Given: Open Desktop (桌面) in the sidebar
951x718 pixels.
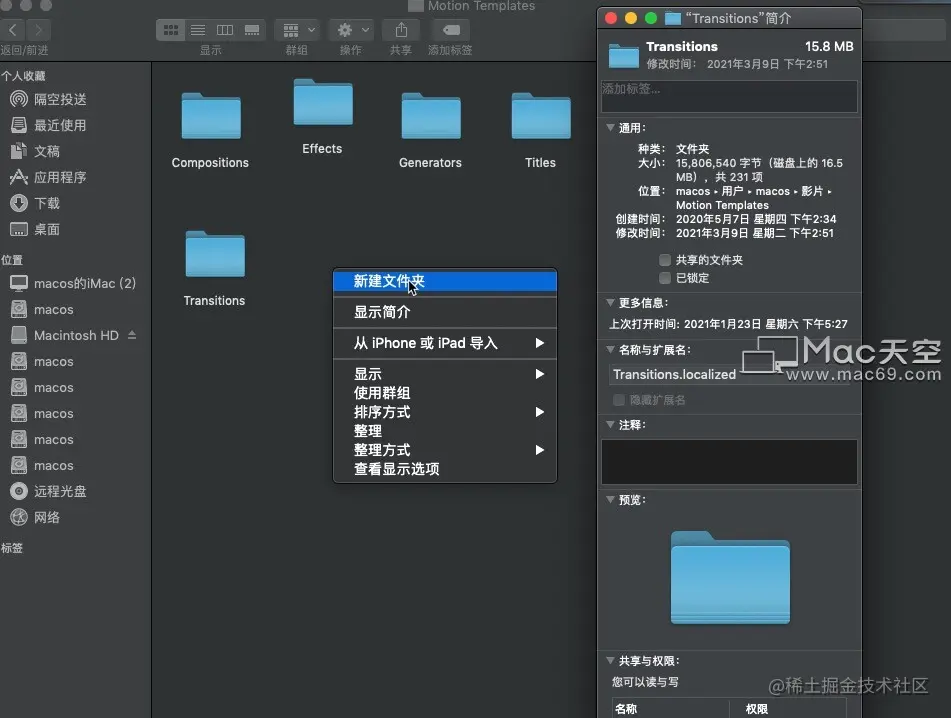Looking at the screenshot, I should click(x=35, y=229).
